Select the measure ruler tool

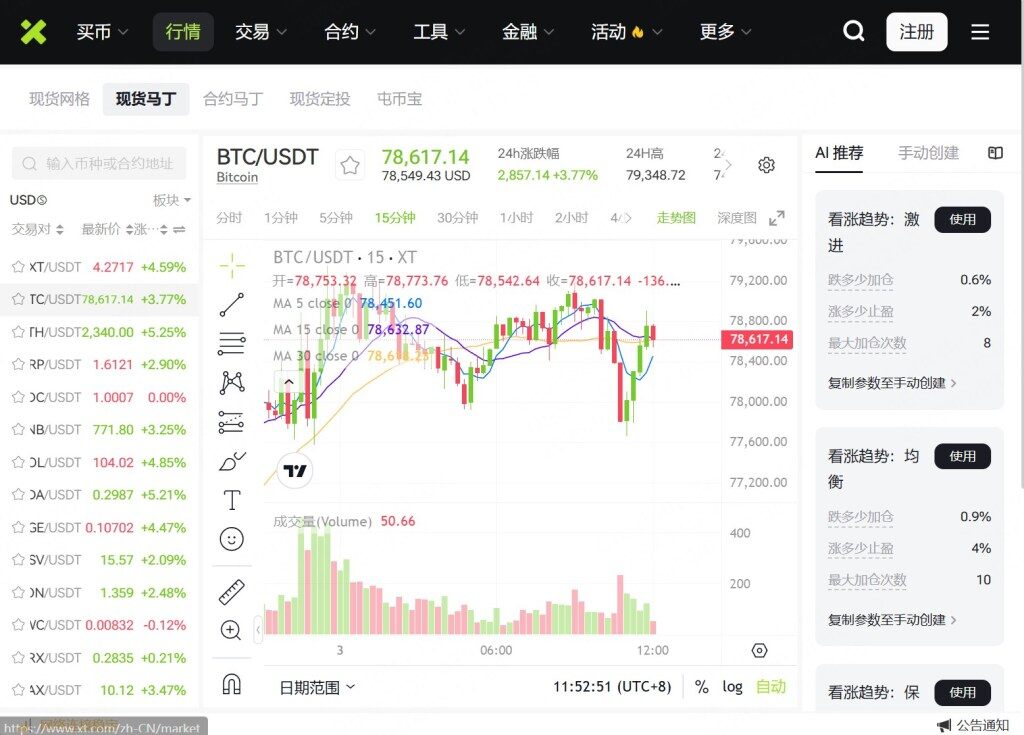coord(232,592)
